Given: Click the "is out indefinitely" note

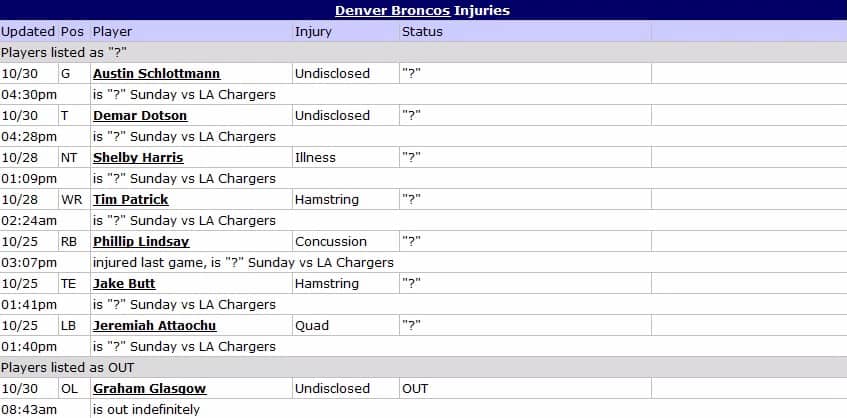Looking at the screenshot, I should 146,409.
